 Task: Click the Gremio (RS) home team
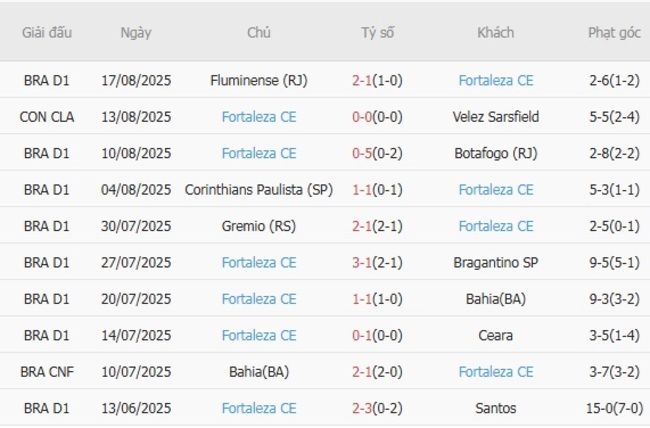click(259, 226)
